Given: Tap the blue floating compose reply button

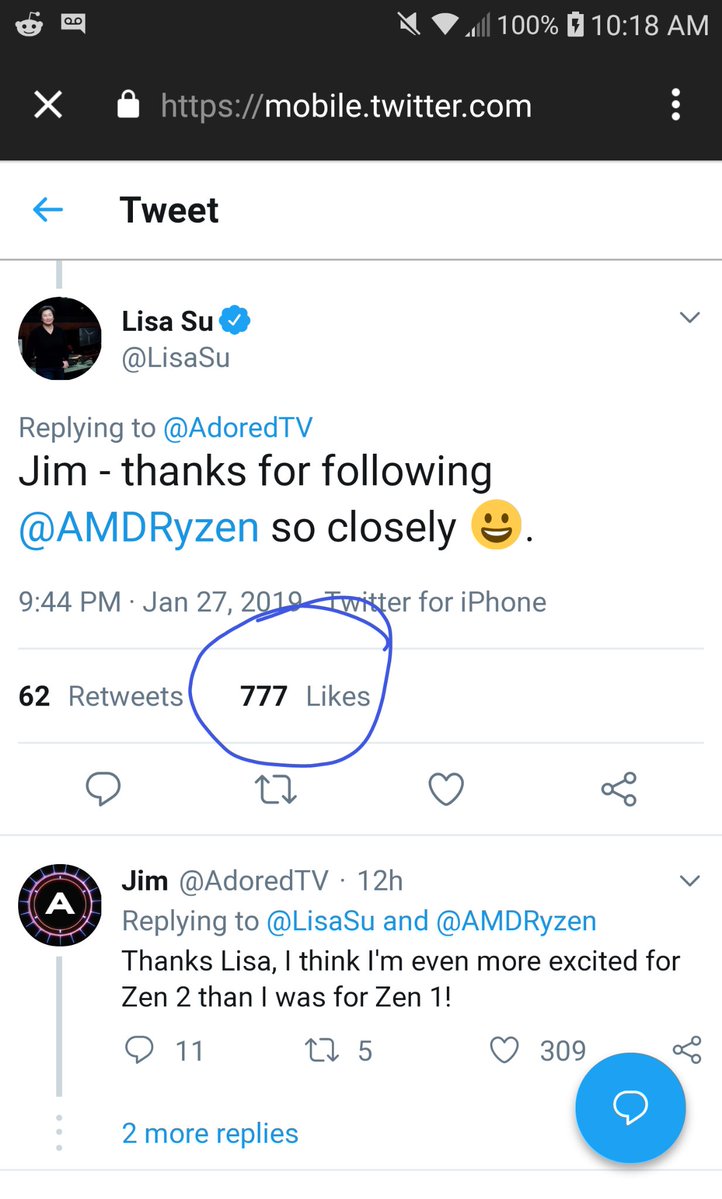Looking at the screenshot, I should tap(630, 1107).
